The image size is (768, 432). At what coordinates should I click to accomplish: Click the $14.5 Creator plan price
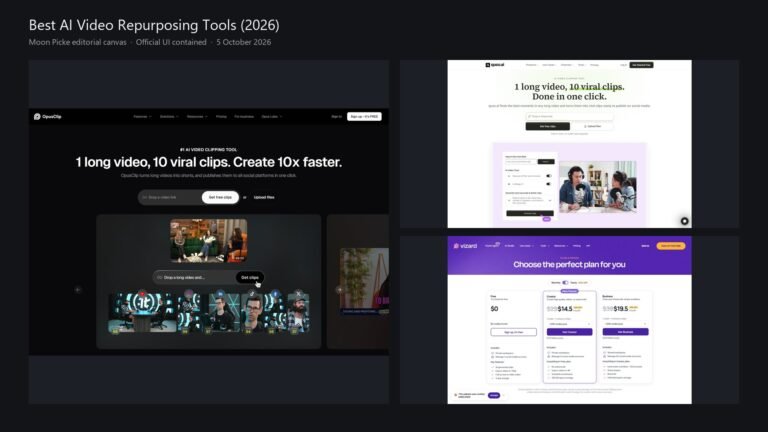(565, 309)
